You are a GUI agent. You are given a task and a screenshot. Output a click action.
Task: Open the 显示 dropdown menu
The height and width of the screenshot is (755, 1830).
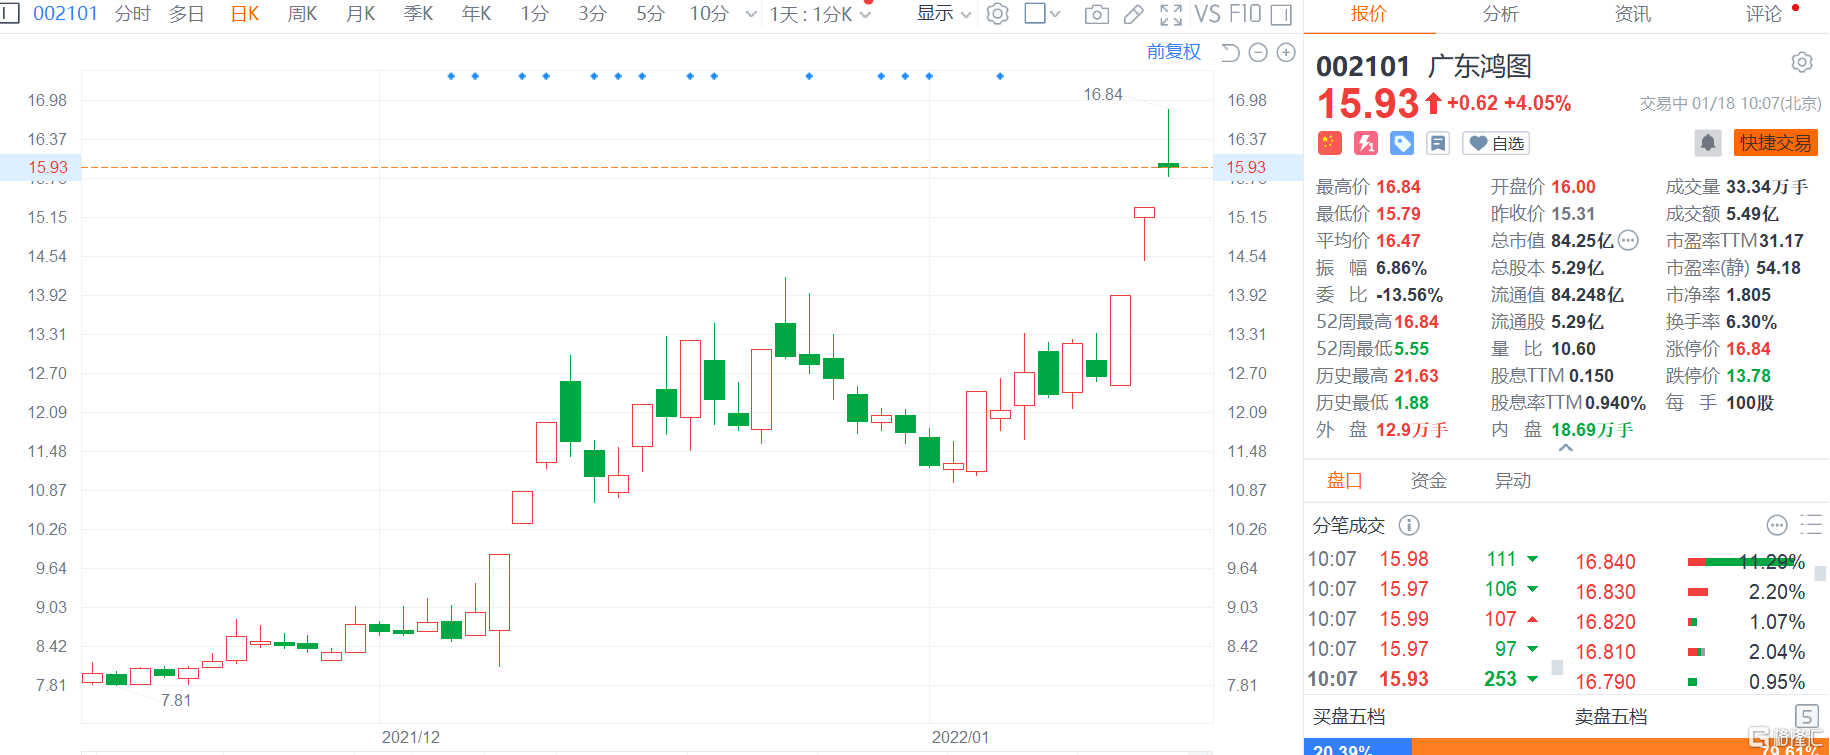pos(943,14)
